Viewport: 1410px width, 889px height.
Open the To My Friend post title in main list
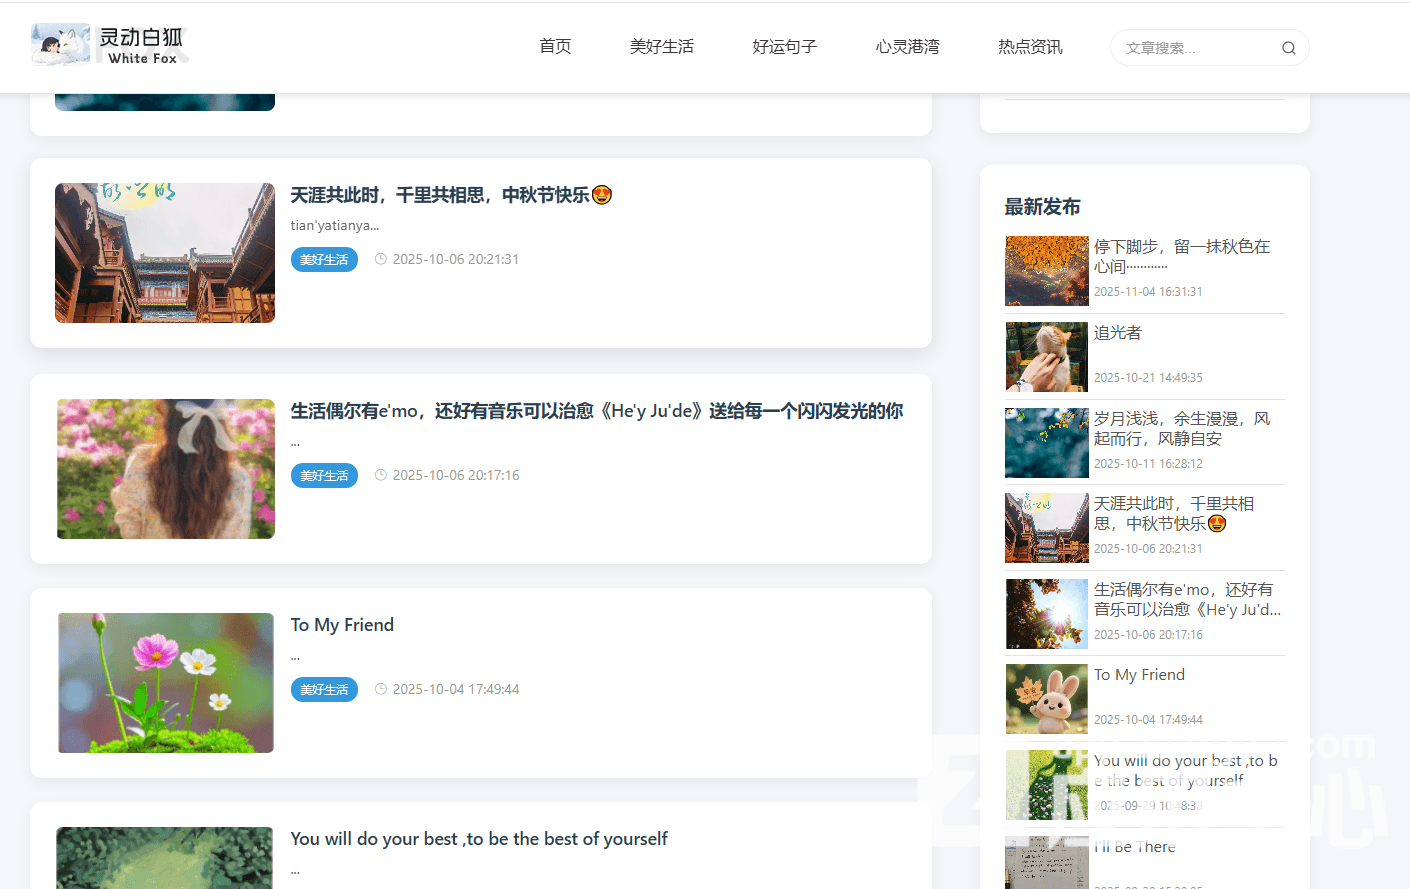[342, 625]
